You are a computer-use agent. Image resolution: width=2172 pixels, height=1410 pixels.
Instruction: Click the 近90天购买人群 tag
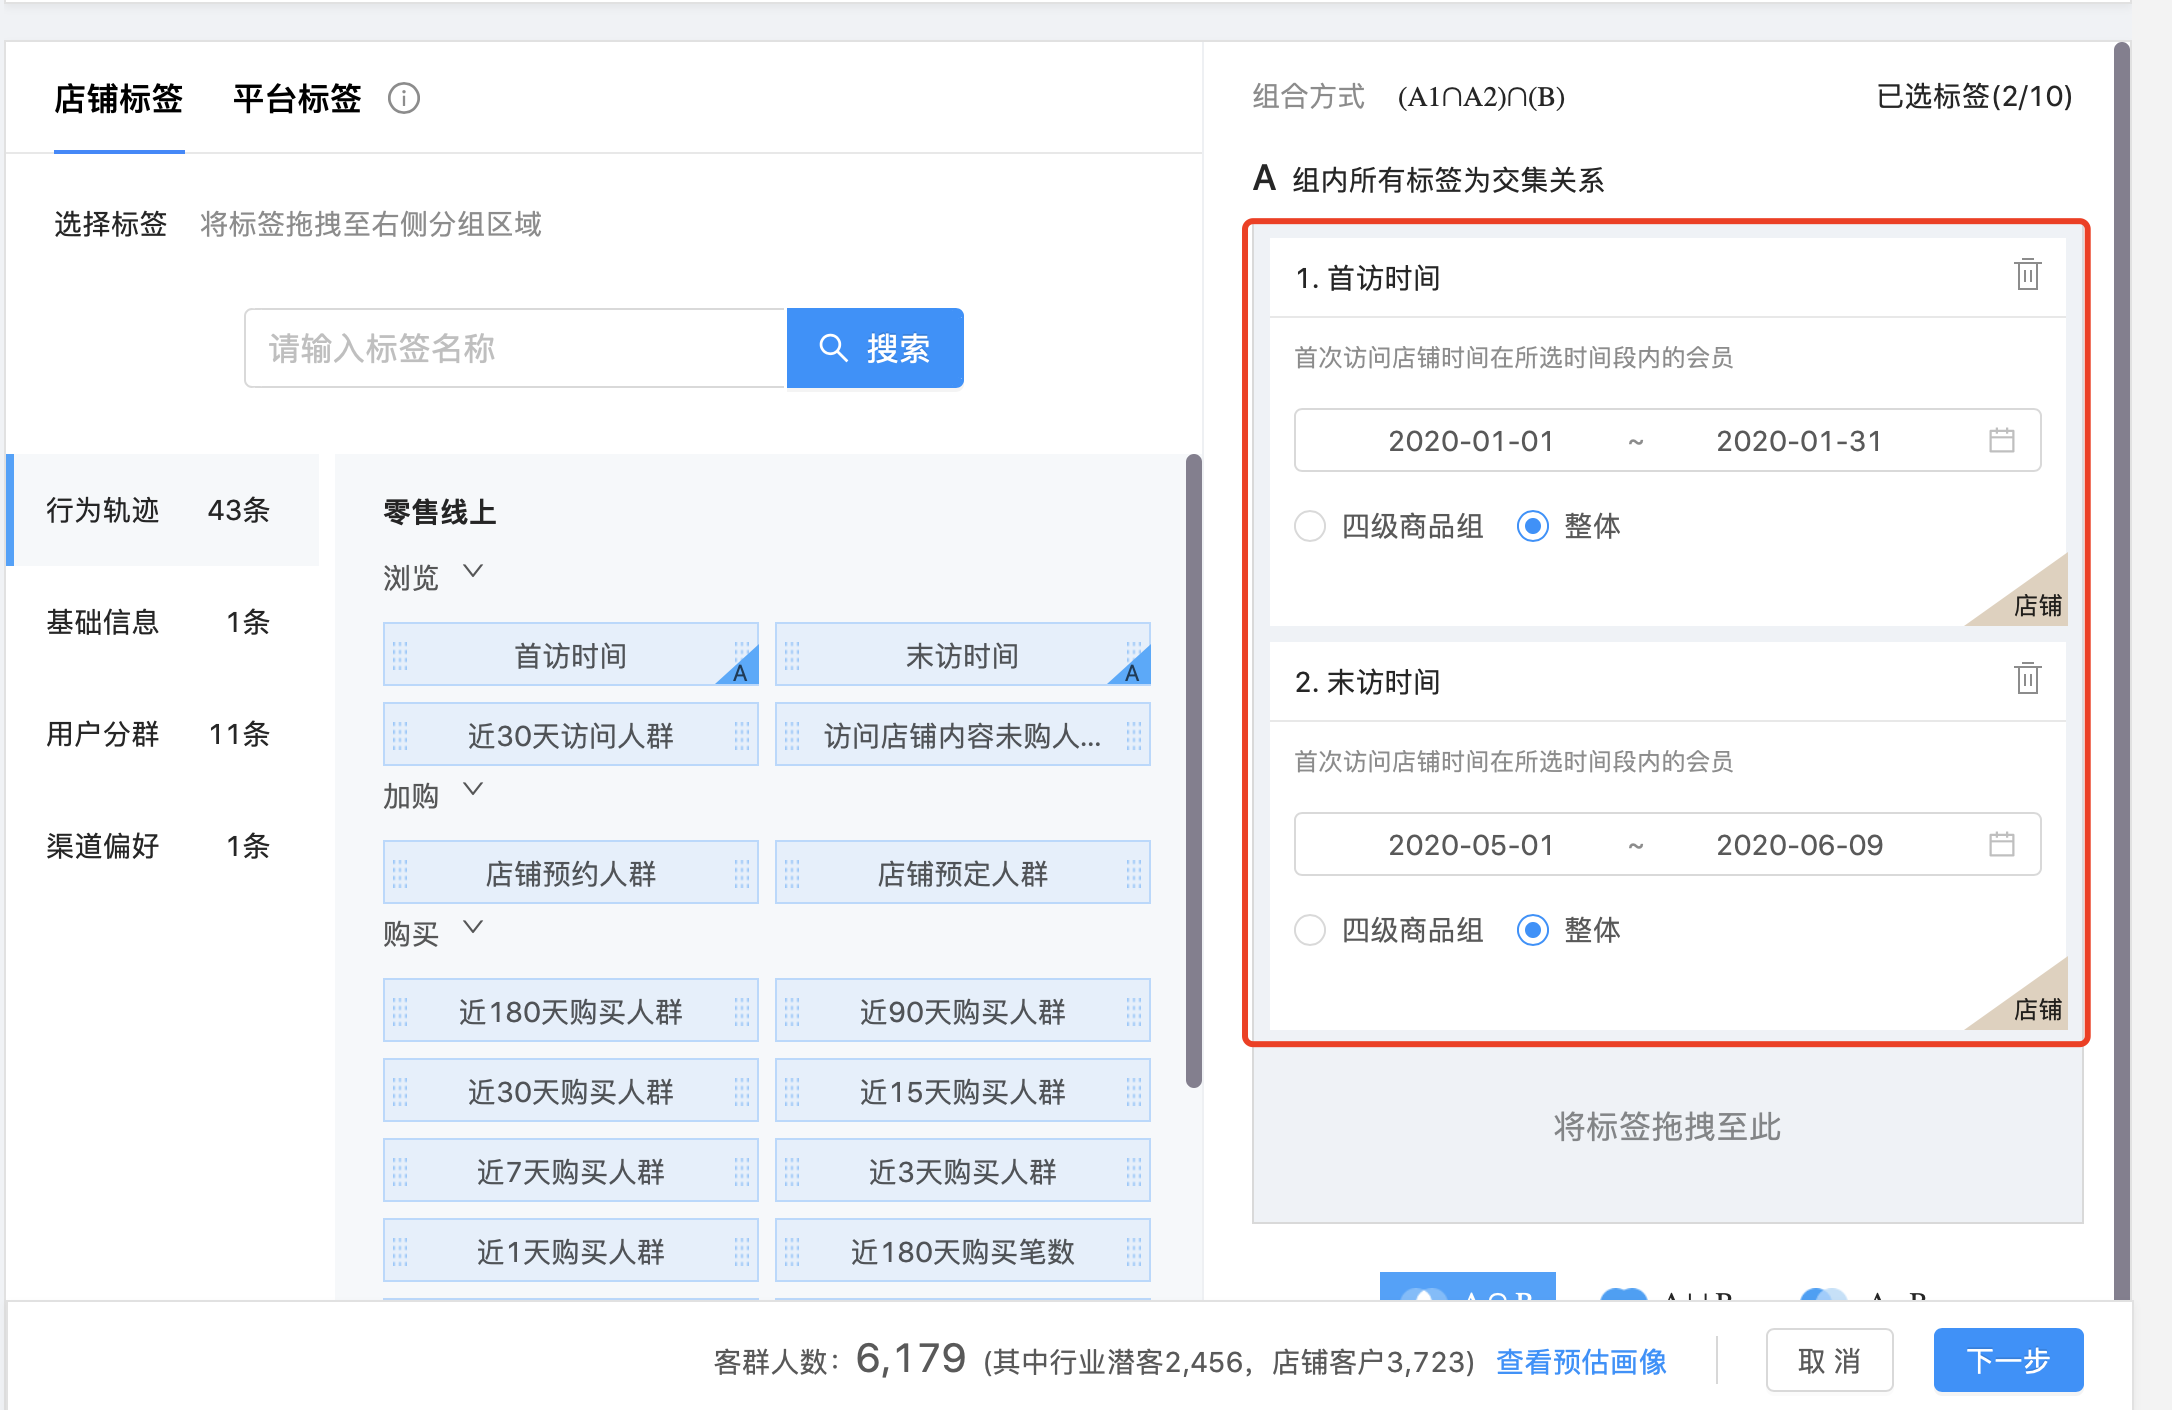pyautogui.click(x=963, y=1011)
